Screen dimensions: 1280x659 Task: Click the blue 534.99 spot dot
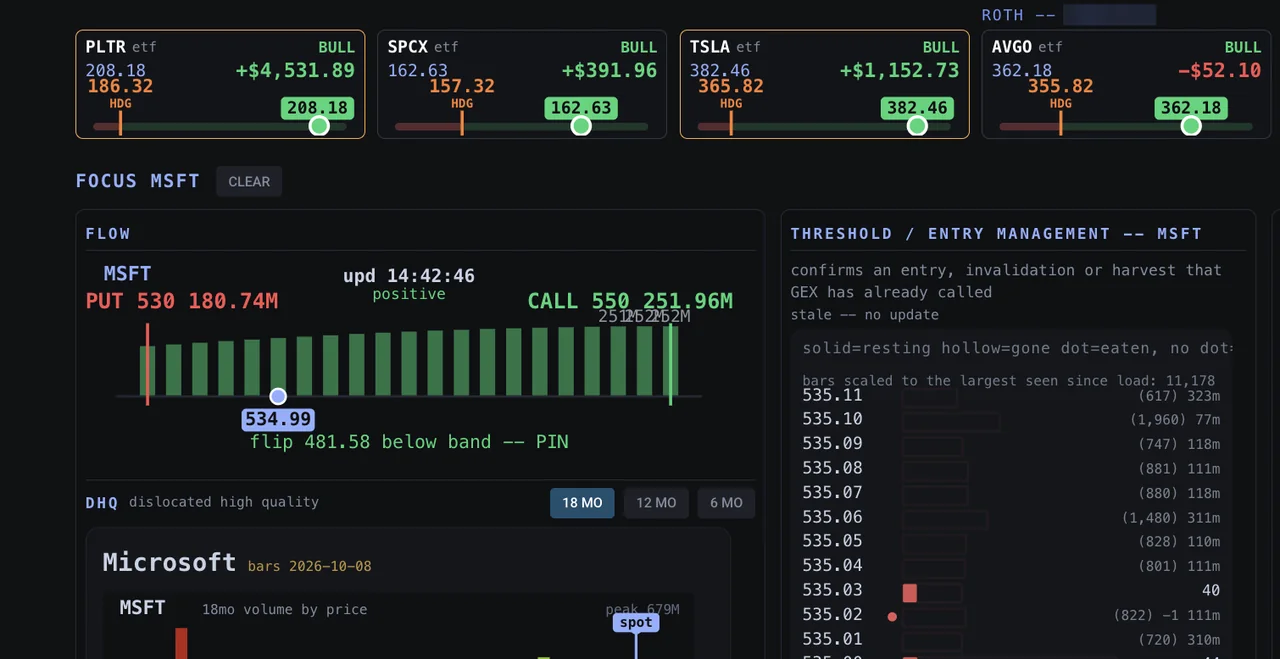pyautogui.click(x=278, y=397)
